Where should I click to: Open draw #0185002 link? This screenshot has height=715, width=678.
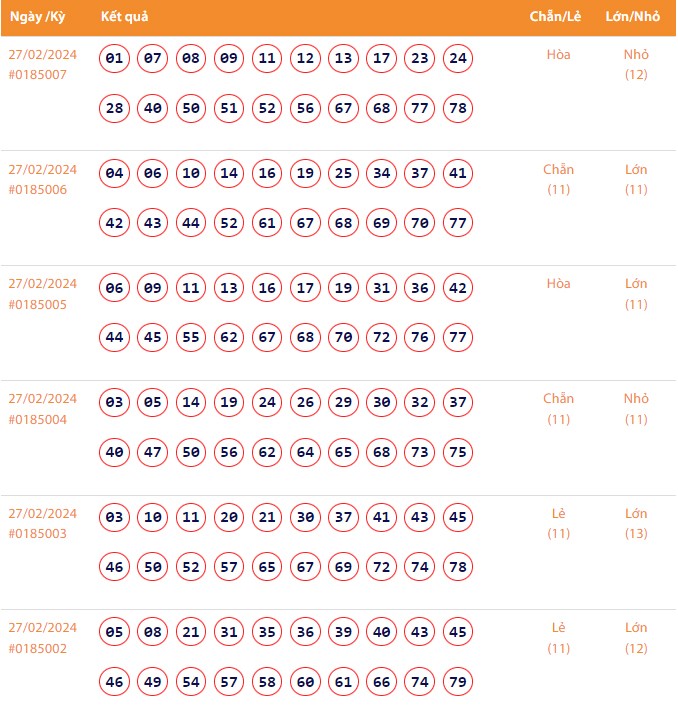coord(38,648)
